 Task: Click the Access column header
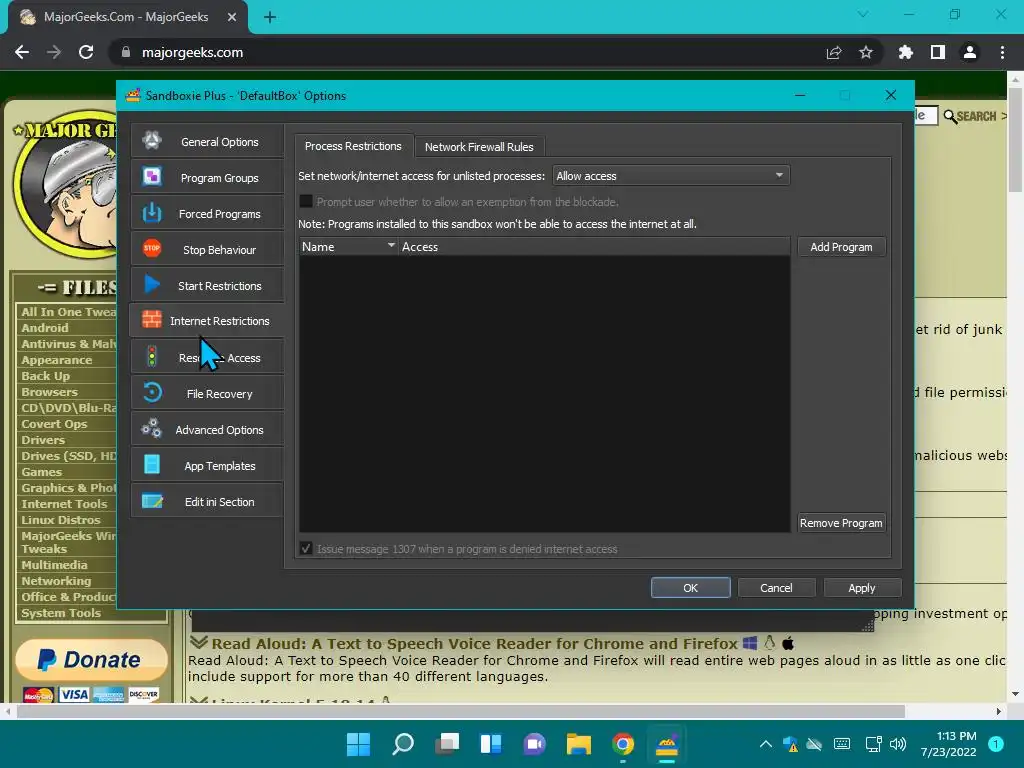594,247
